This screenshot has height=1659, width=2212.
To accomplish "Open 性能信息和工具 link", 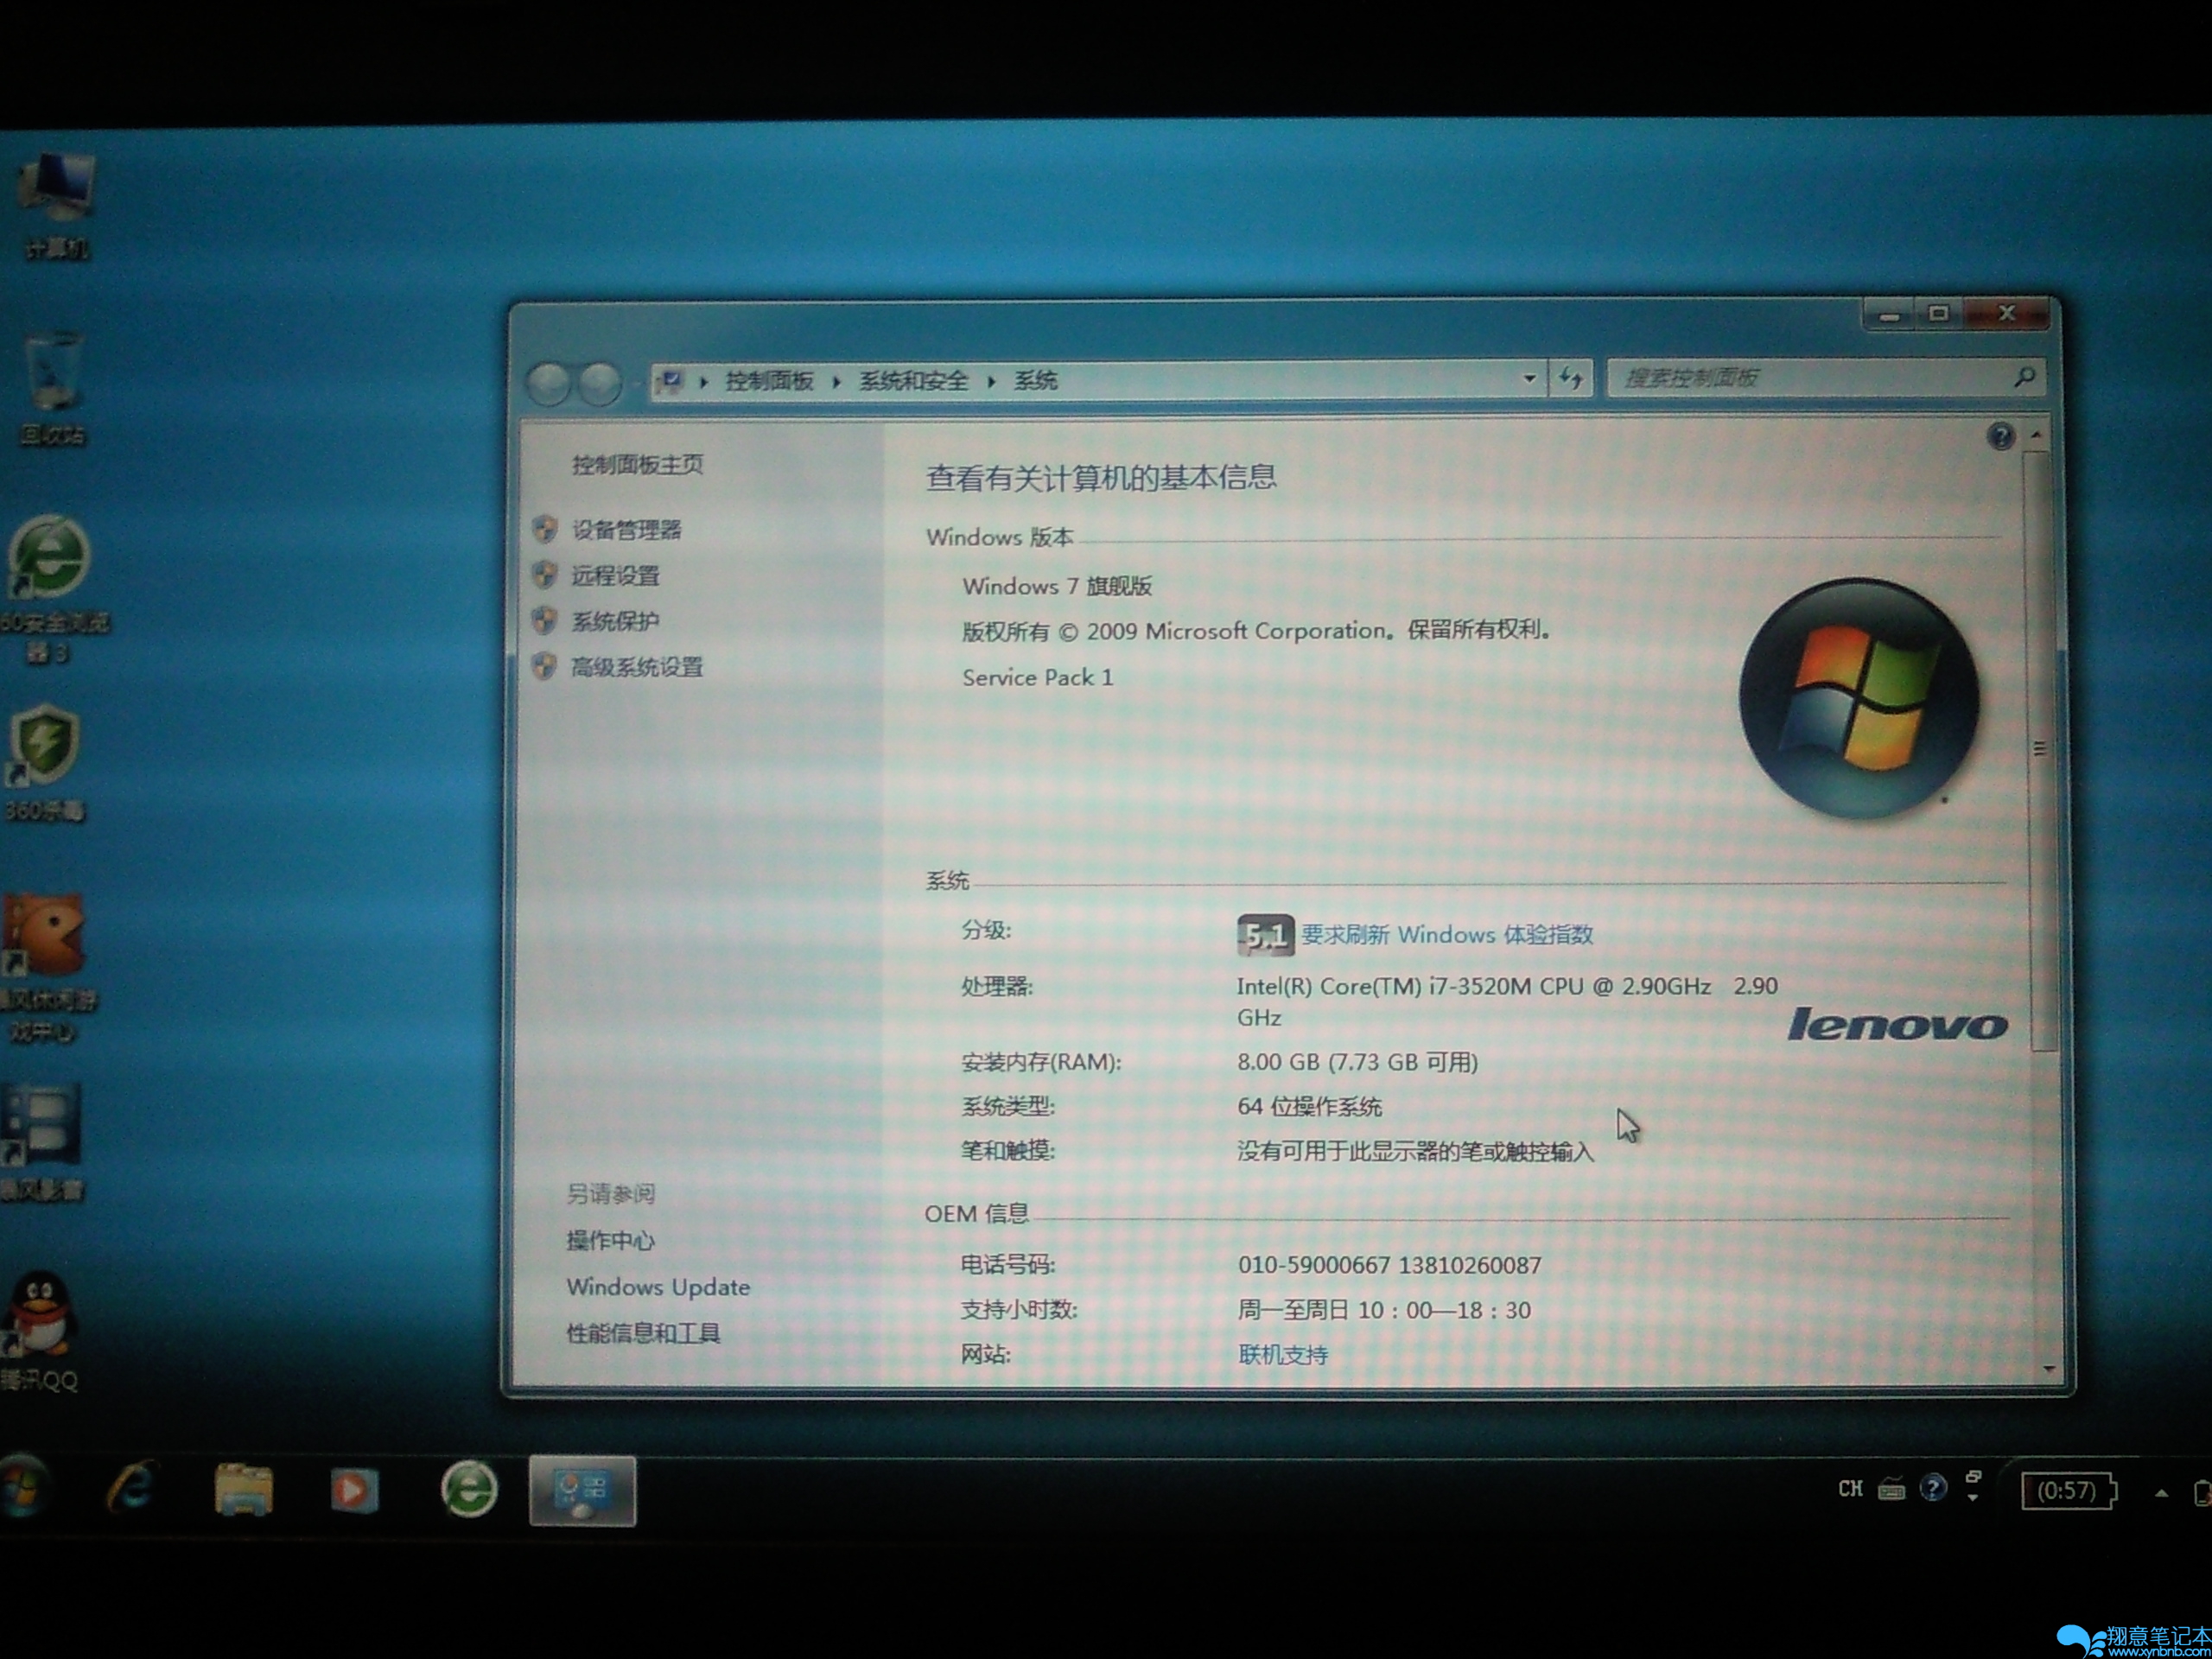I will [x=643, y=1333].
